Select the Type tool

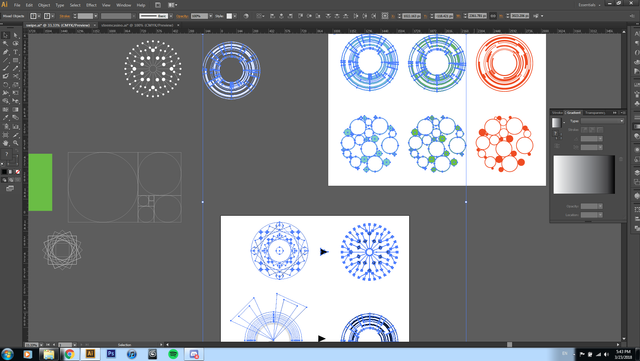(x=16, y=52)
